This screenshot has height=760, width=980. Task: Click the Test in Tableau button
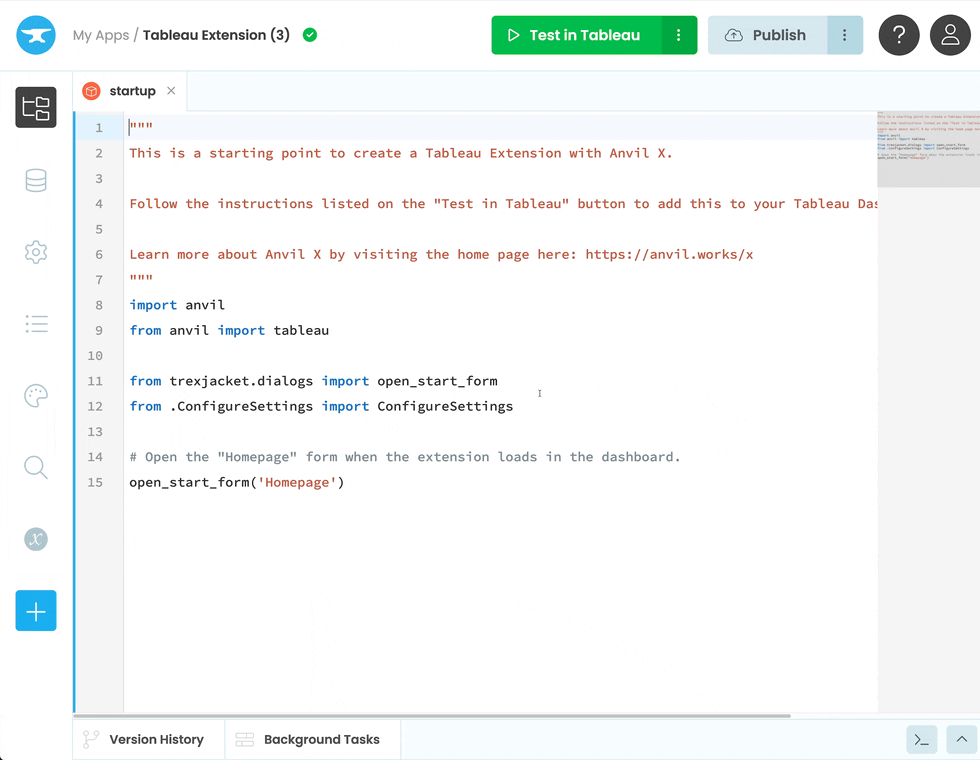[576, 35]
